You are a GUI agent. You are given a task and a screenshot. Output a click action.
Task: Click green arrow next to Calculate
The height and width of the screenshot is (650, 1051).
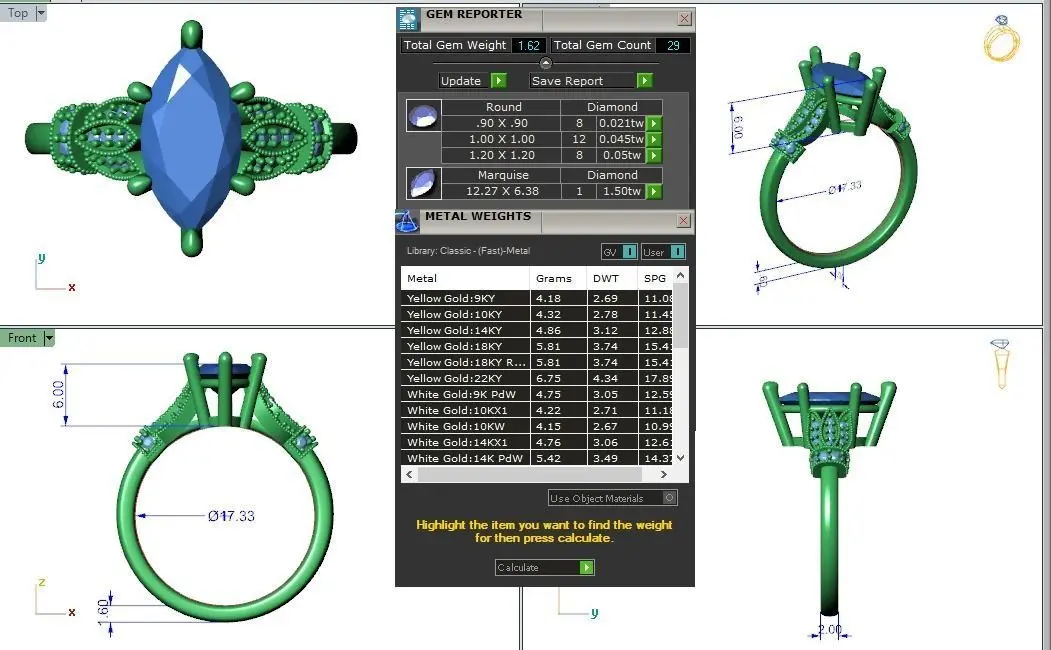tap(586, 568)
